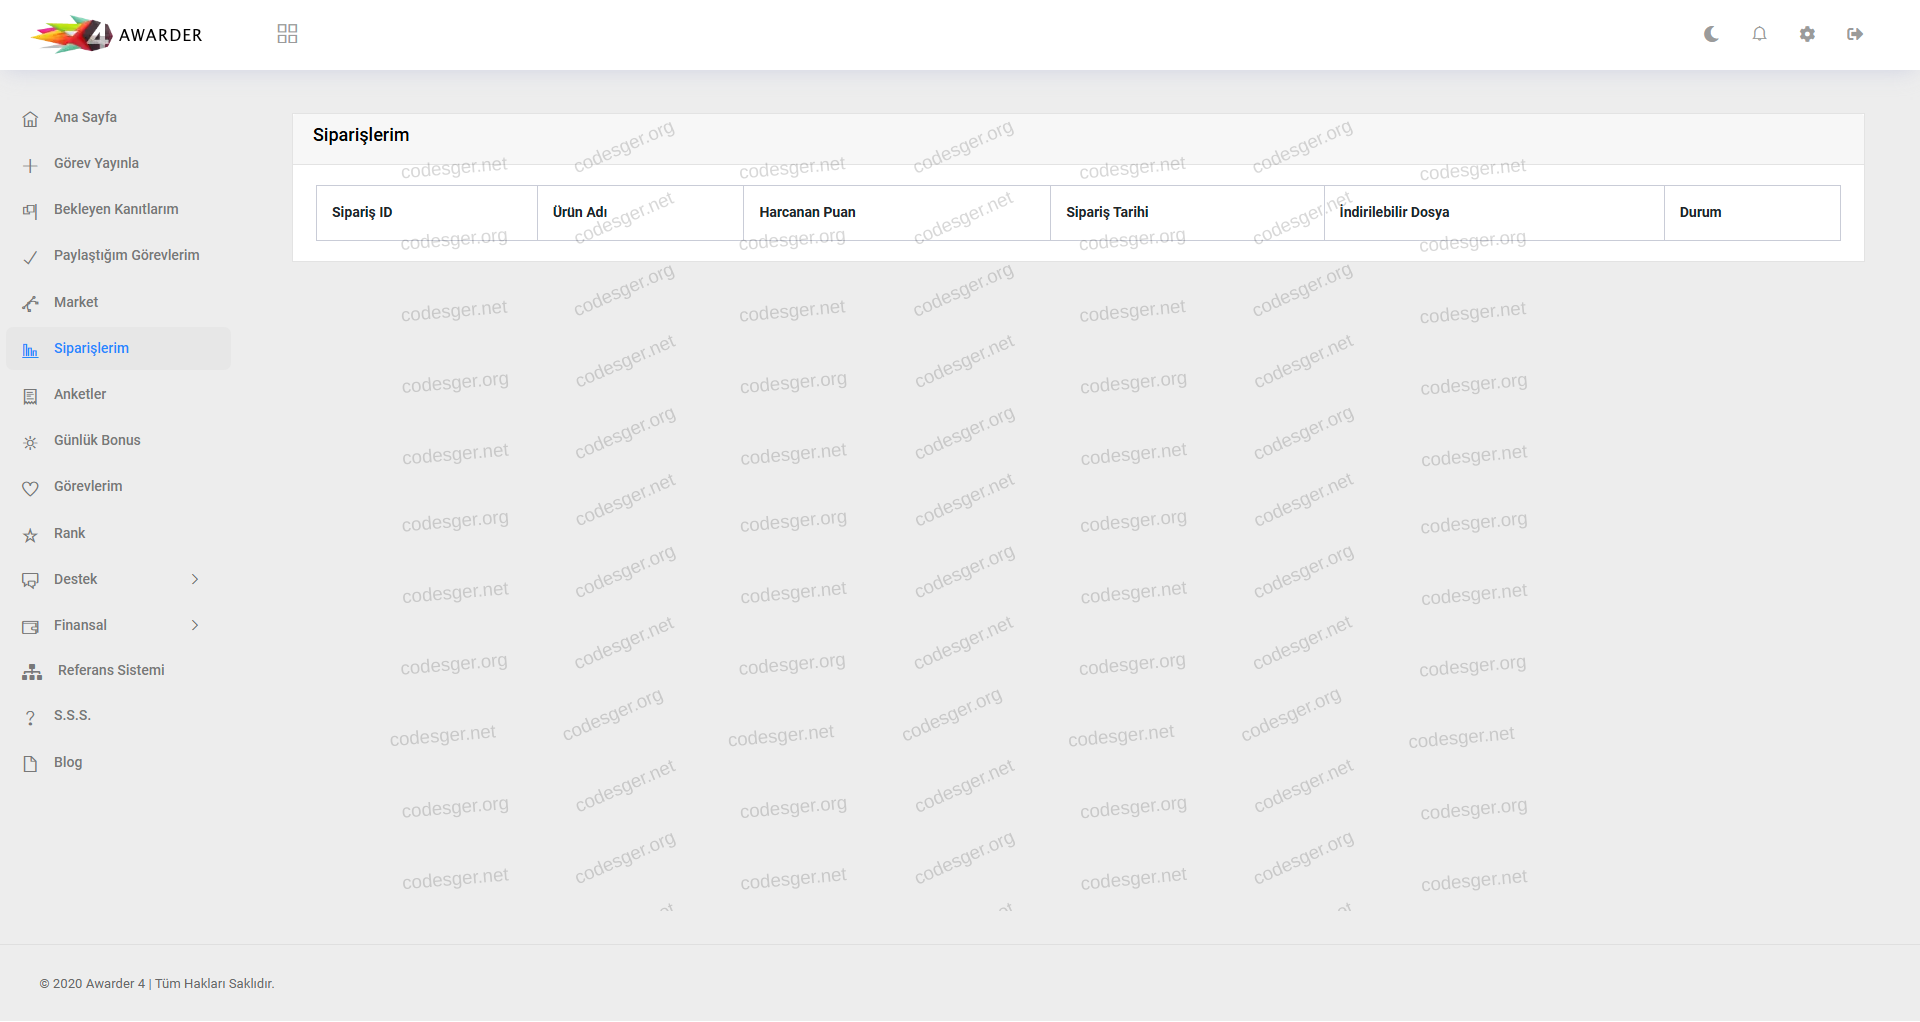Open Referans Sistemi link
This screenshot has height=1022, width=1920.
click(x=111, y=670)
